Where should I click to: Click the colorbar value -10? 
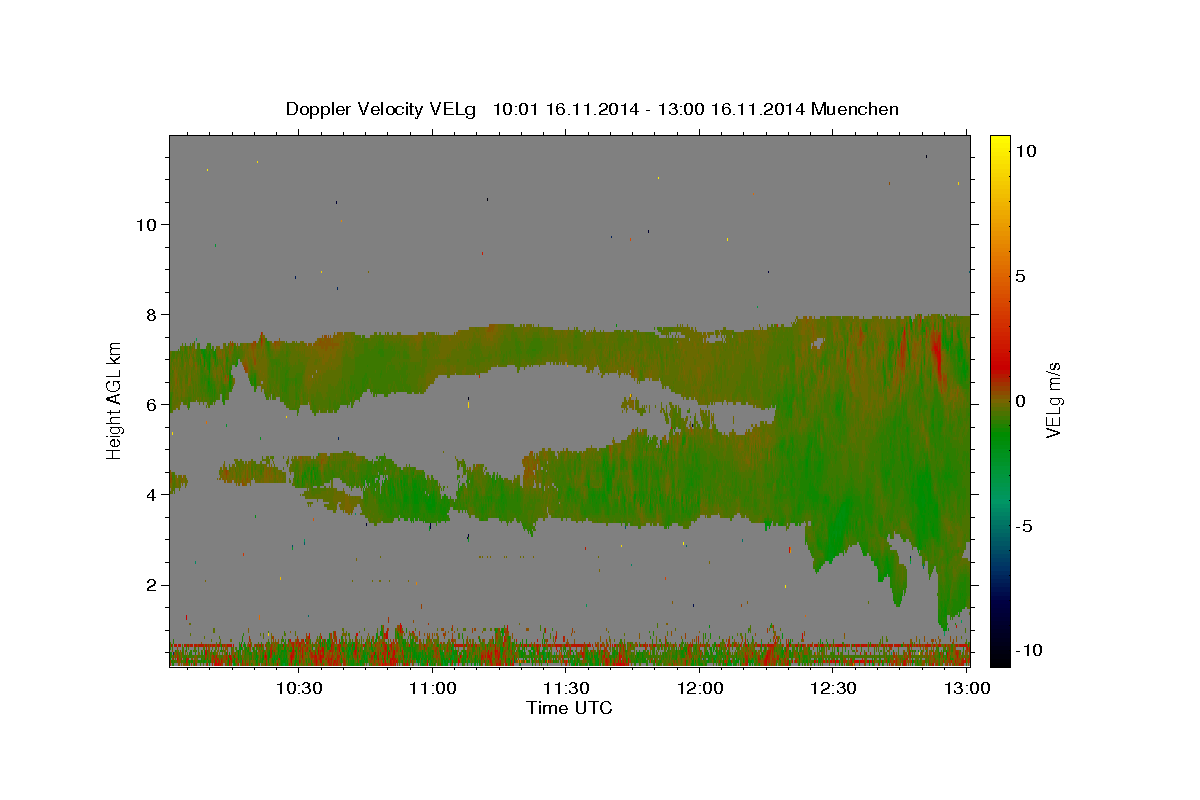(1030, 650)
